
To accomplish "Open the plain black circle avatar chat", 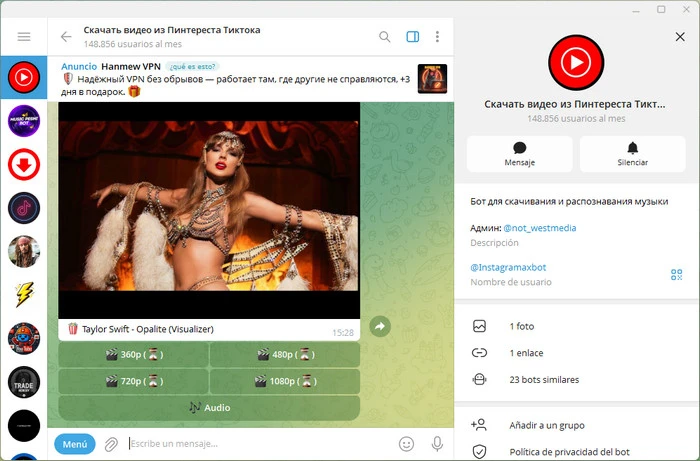I will point(24,426).
